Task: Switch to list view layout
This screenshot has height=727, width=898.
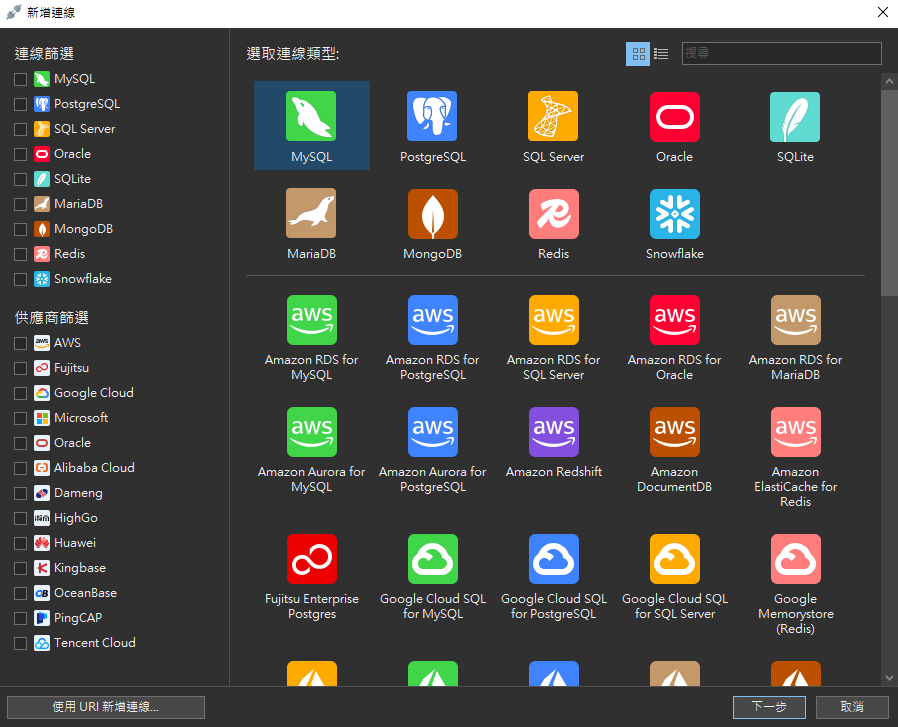Action: click(x=661, y=54)
